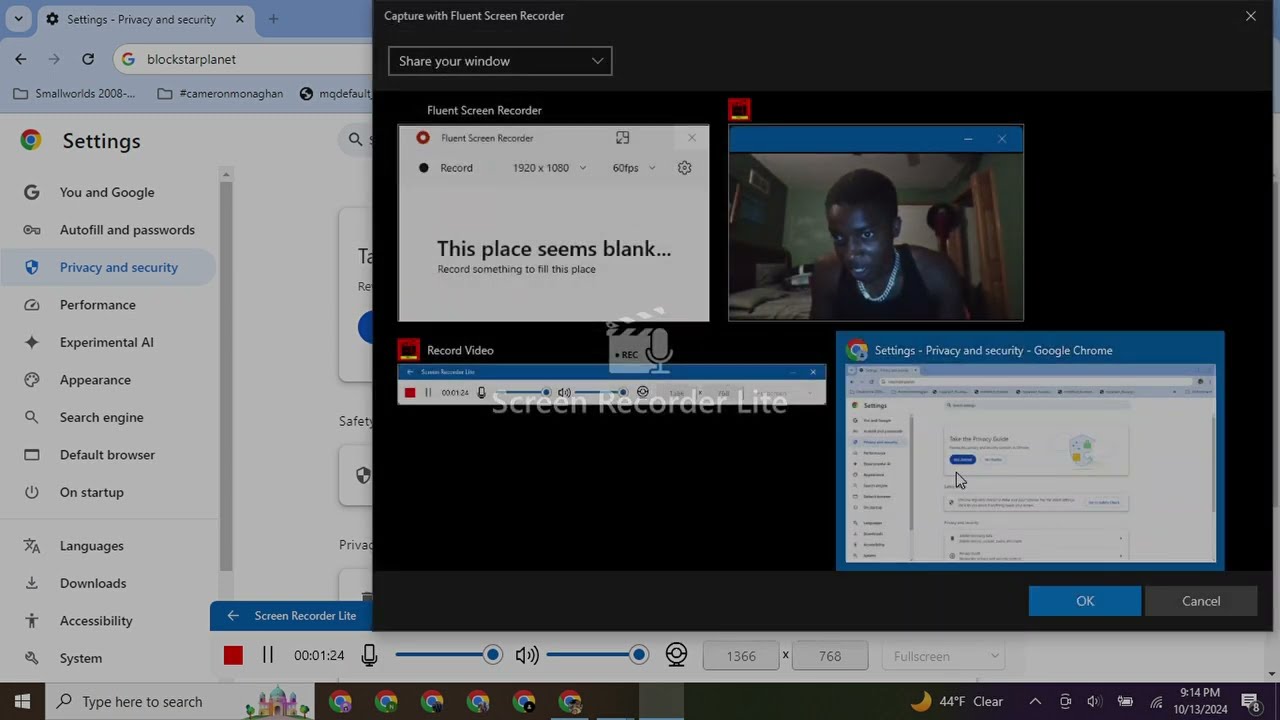Pause the Screen Recorder Lite recording
The width and height of the screenshot is (1280, 720).
coord(267,655)
